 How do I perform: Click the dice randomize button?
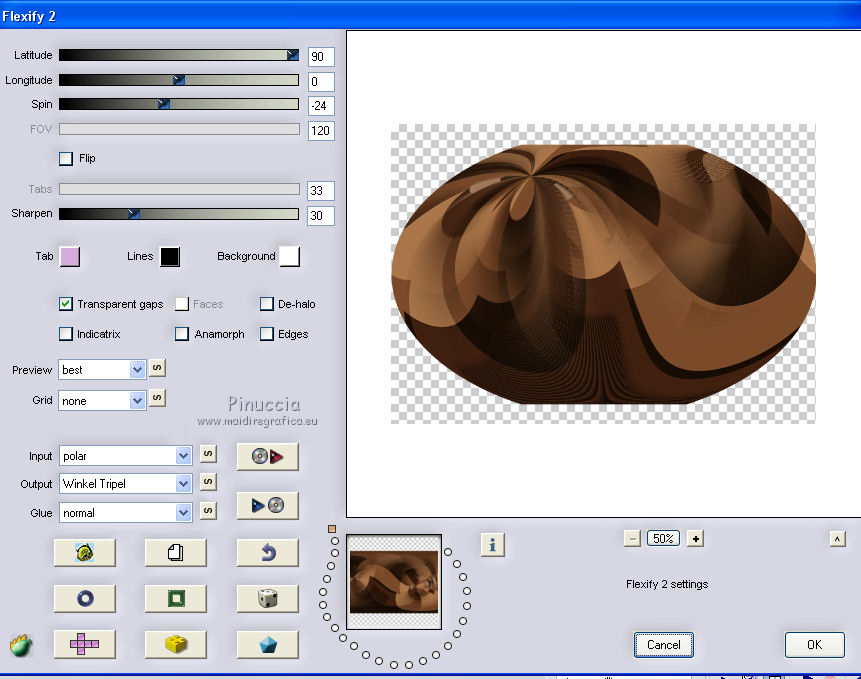[x=267, y=598]
